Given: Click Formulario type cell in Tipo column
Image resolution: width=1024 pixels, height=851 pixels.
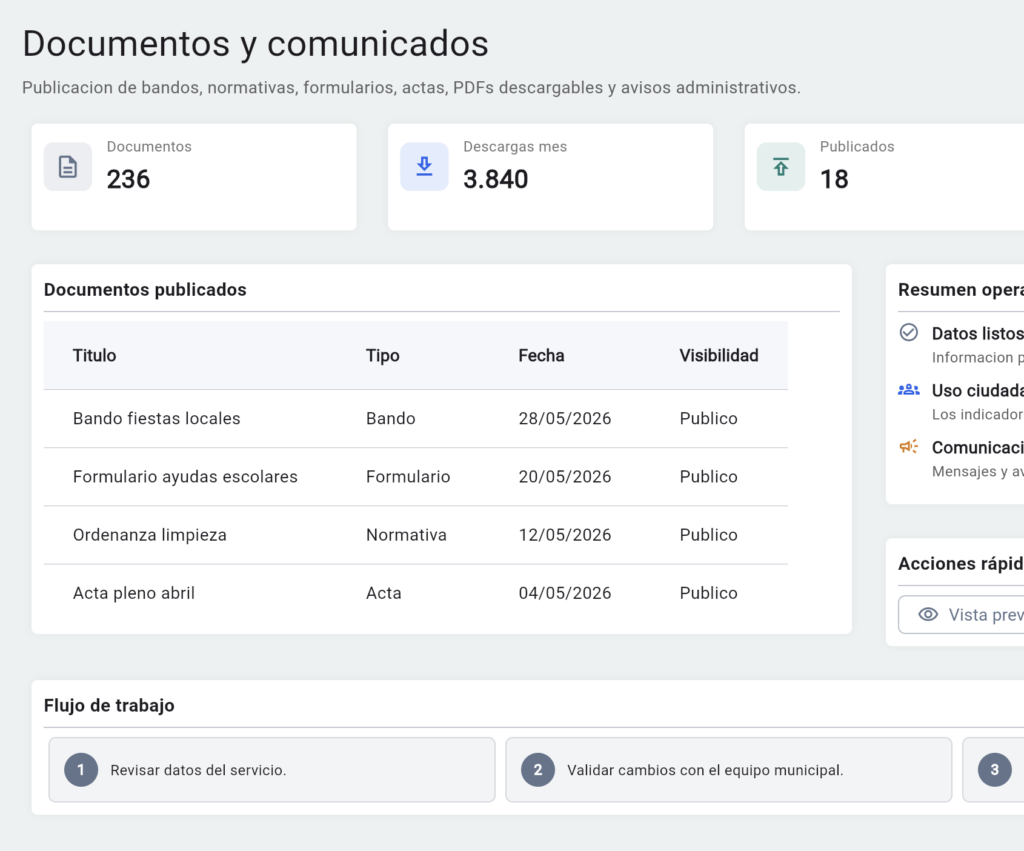Looking at the screenshot, I should [x=408, y=477].
